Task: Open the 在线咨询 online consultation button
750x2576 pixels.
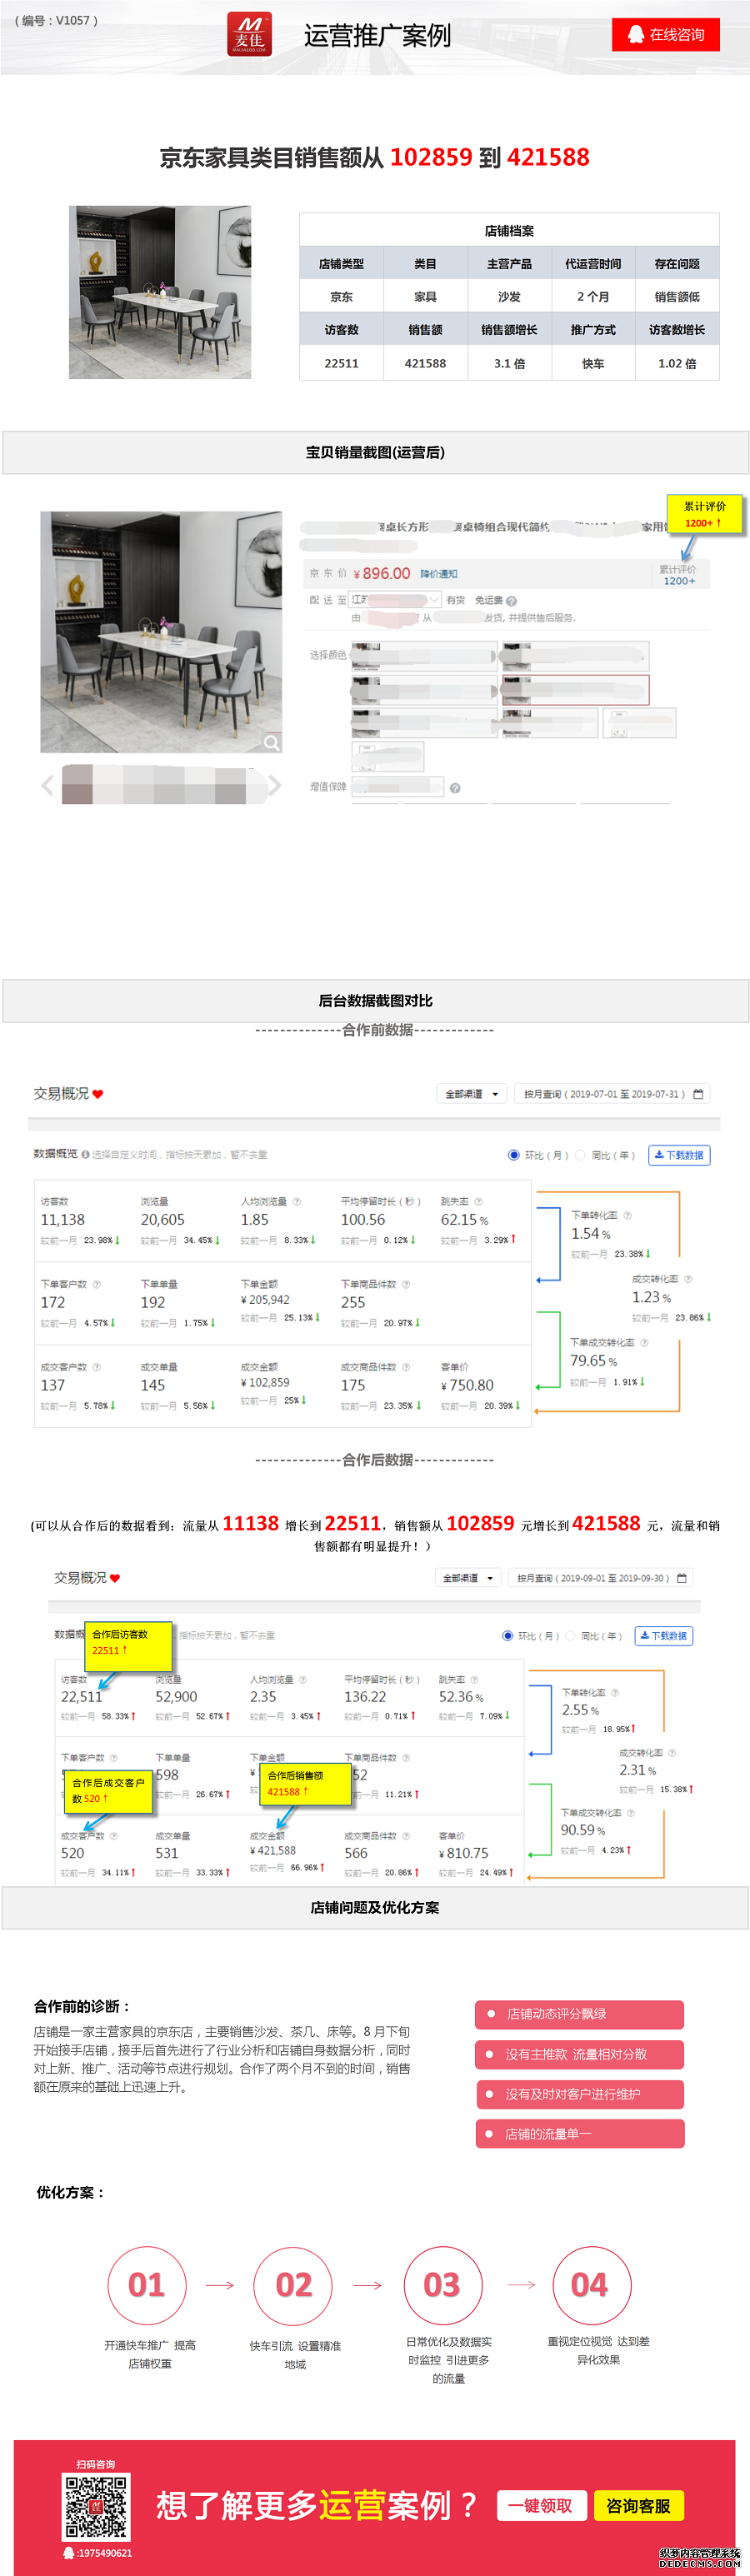Action: [x=666, y=34]
